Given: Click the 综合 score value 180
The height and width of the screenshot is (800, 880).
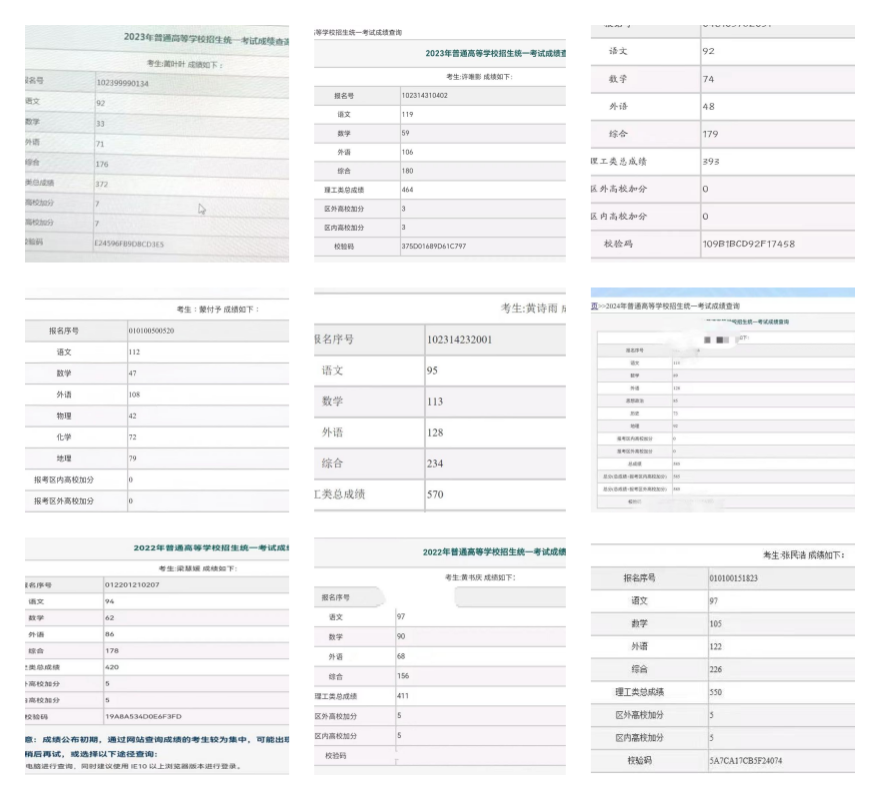Looking at the screenshot, I should pyautogui.click(x=407, y=171).
